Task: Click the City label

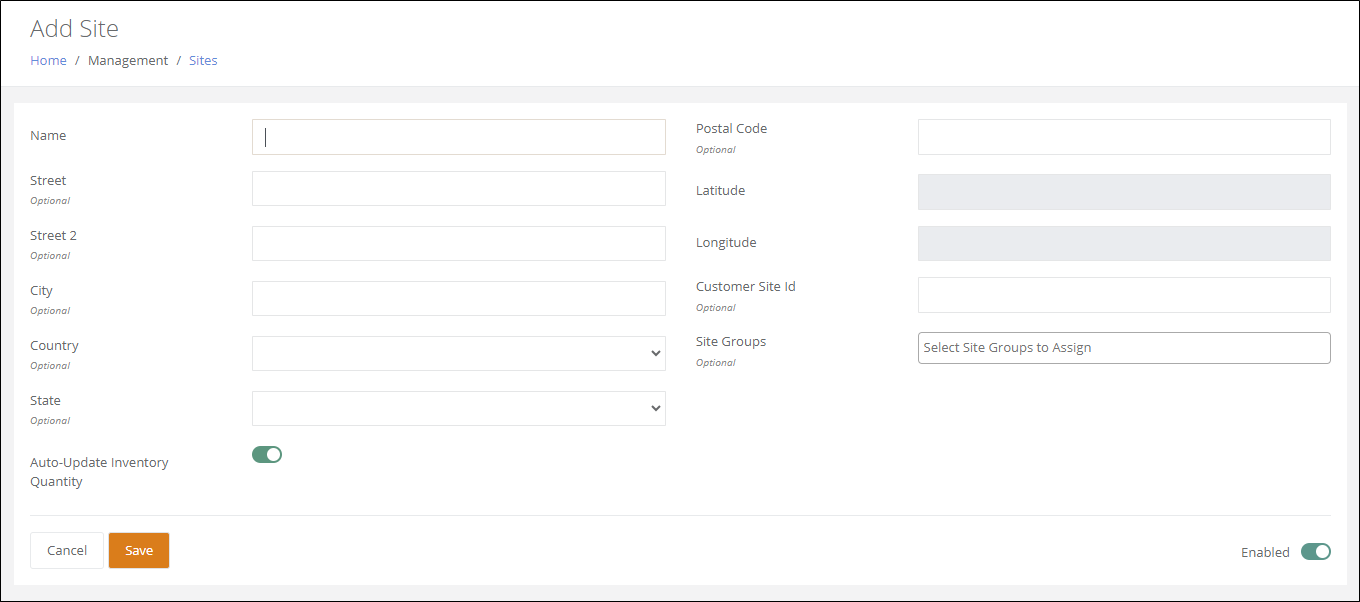Action: click(x=41, y=290)
